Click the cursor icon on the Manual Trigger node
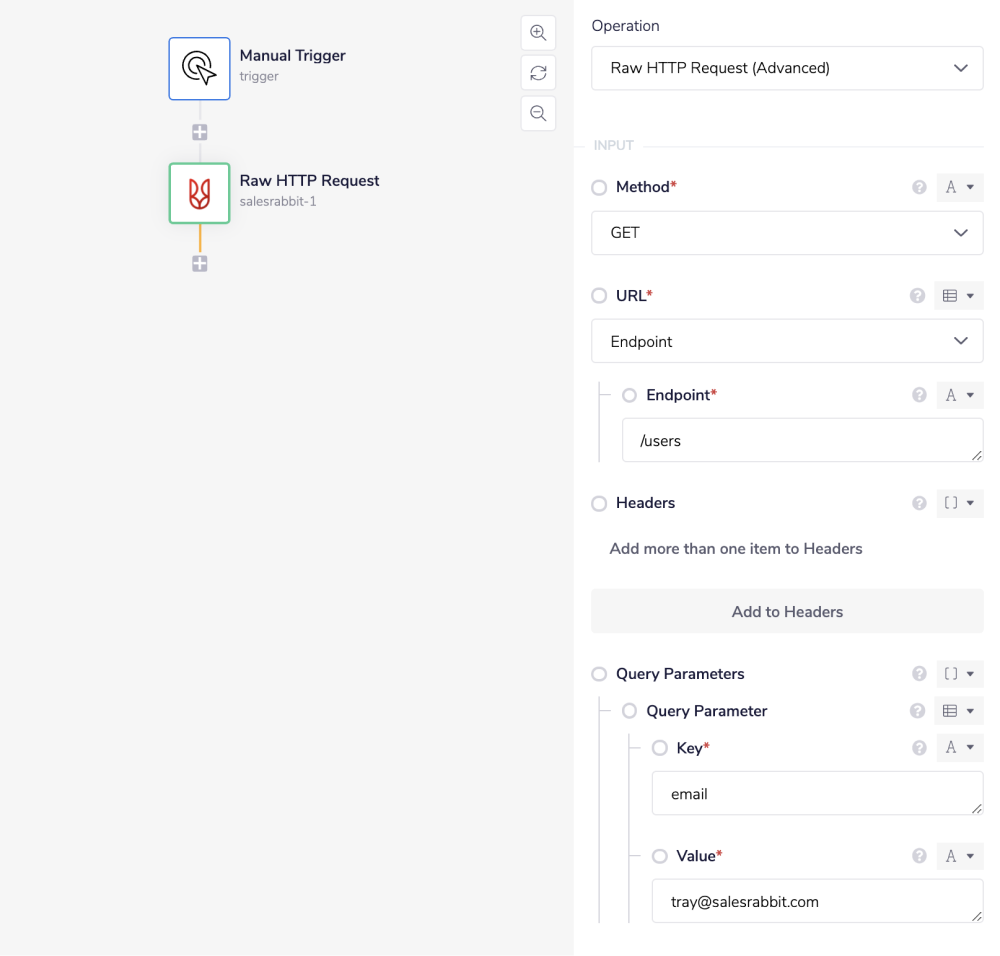The image size is (1000, 956). click(199, 68)
